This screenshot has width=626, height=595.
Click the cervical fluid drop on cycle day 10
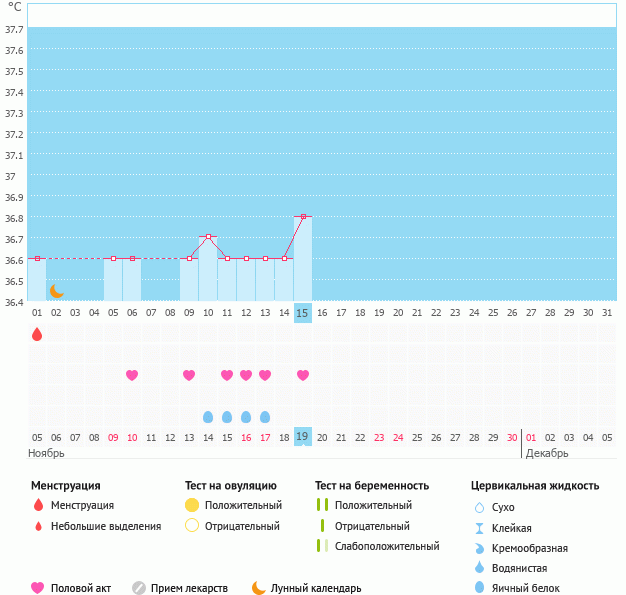[x=208, y=416]
